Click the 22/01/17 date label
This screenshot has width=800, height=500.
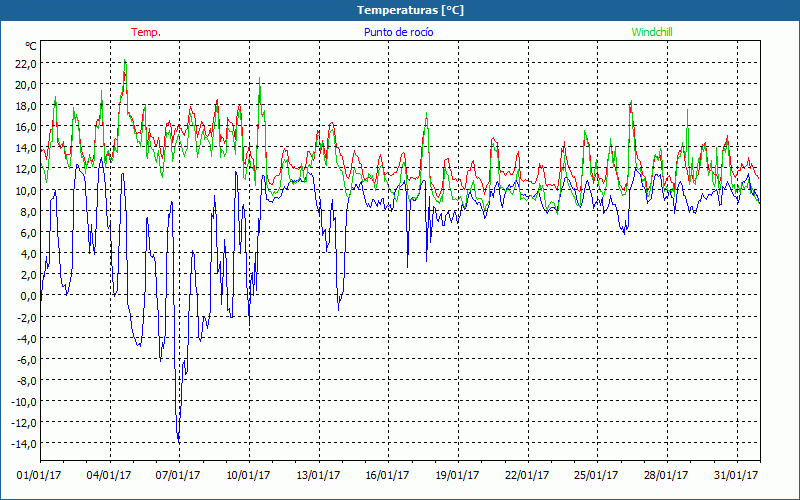(527, 476)
